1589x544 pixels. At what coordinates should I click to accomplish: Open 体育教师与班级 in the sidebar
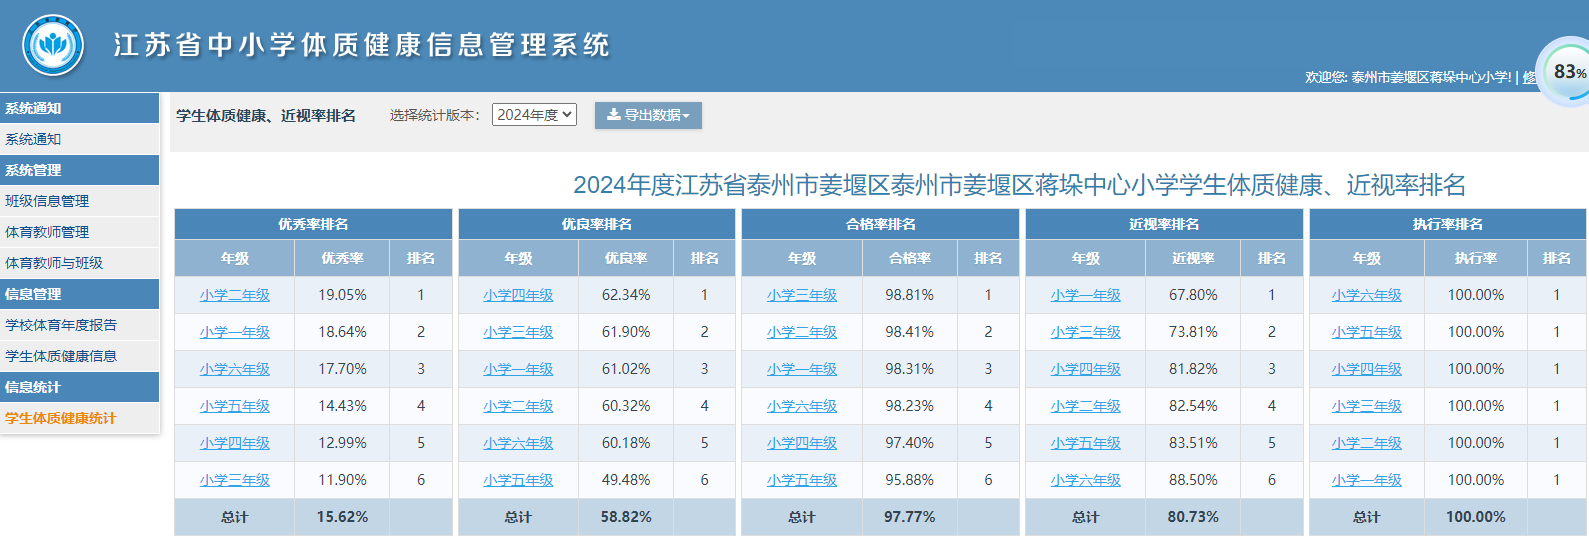[x=80, y=263]
